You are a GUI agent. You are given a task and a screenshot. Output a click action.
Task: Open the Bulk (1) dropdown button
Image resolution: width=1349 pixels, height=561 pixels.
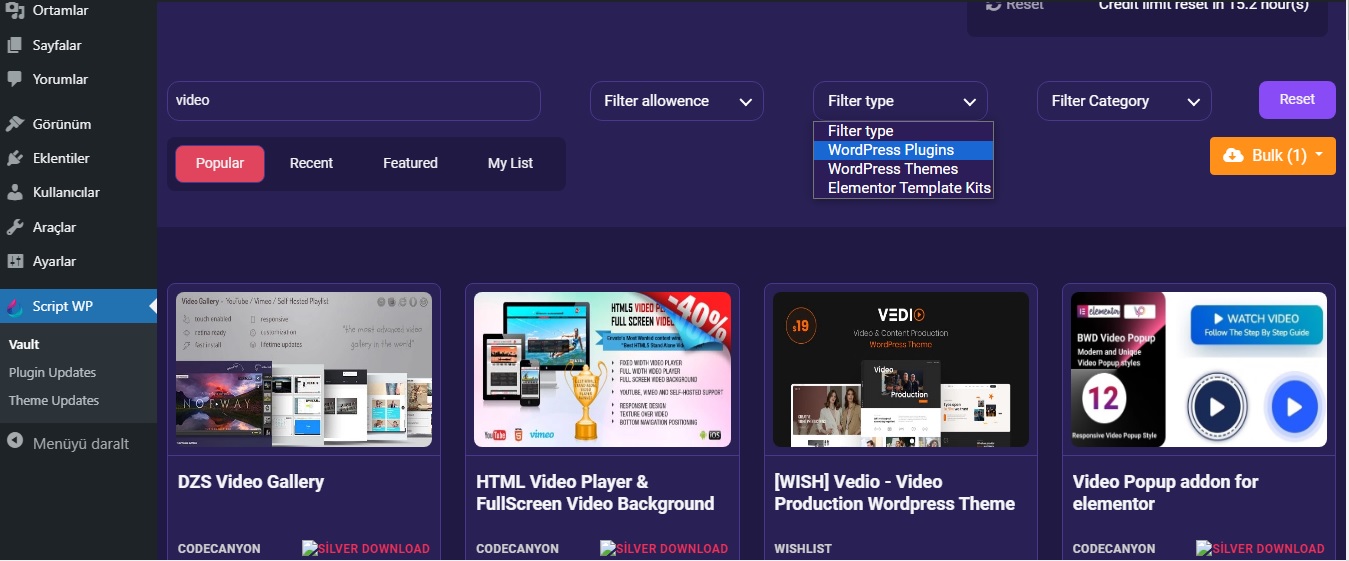(1273, 156)
